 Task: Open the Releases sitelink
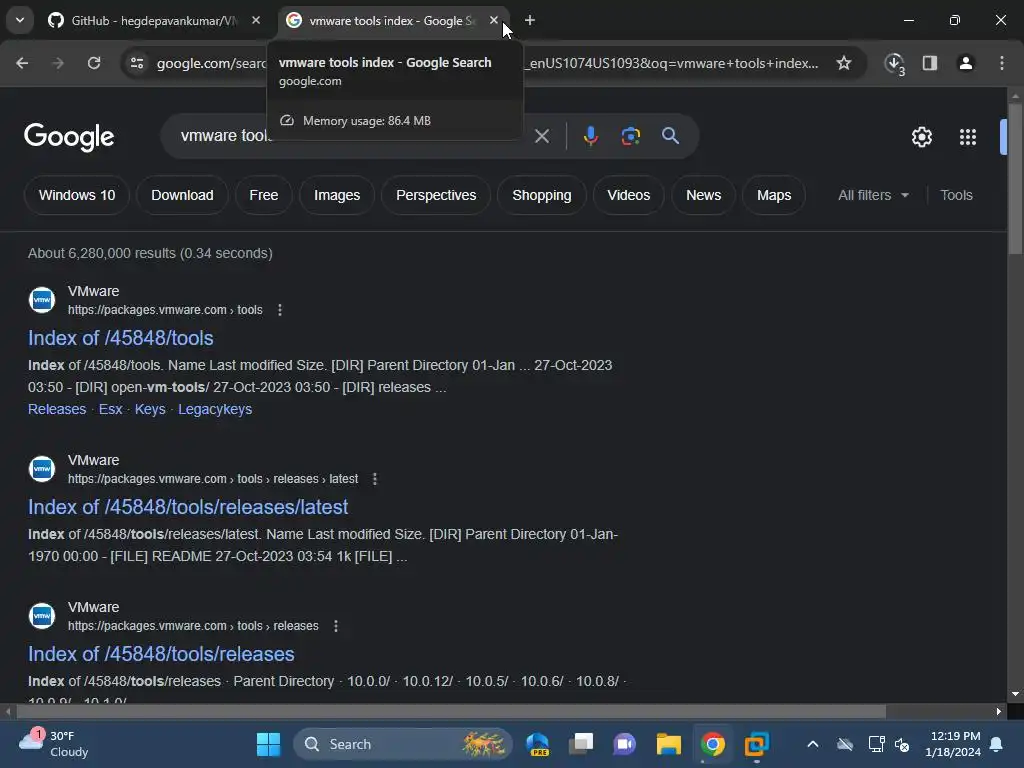click(57, 409)
